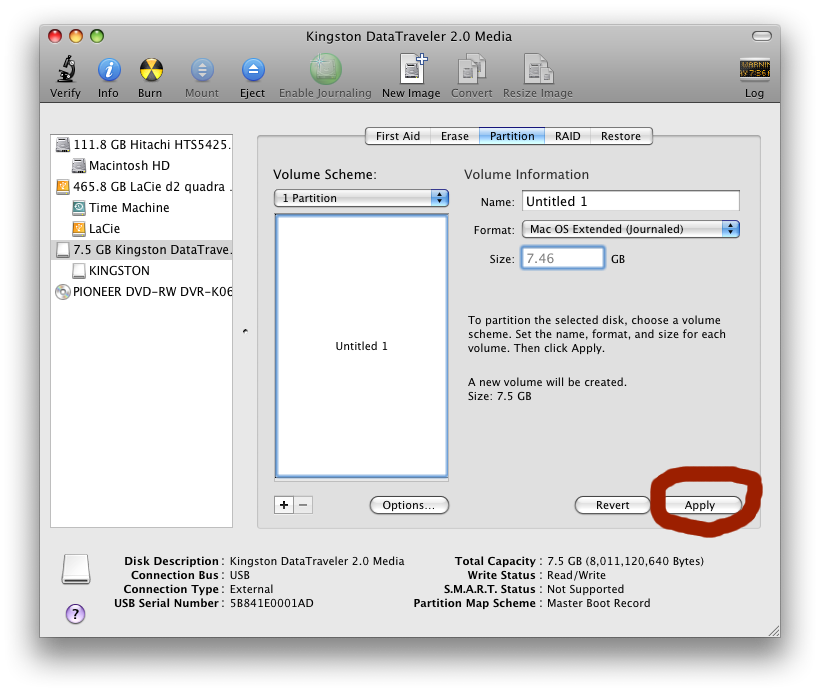Remove partition with minus button

pyautogui.click(x=303, y=505)
